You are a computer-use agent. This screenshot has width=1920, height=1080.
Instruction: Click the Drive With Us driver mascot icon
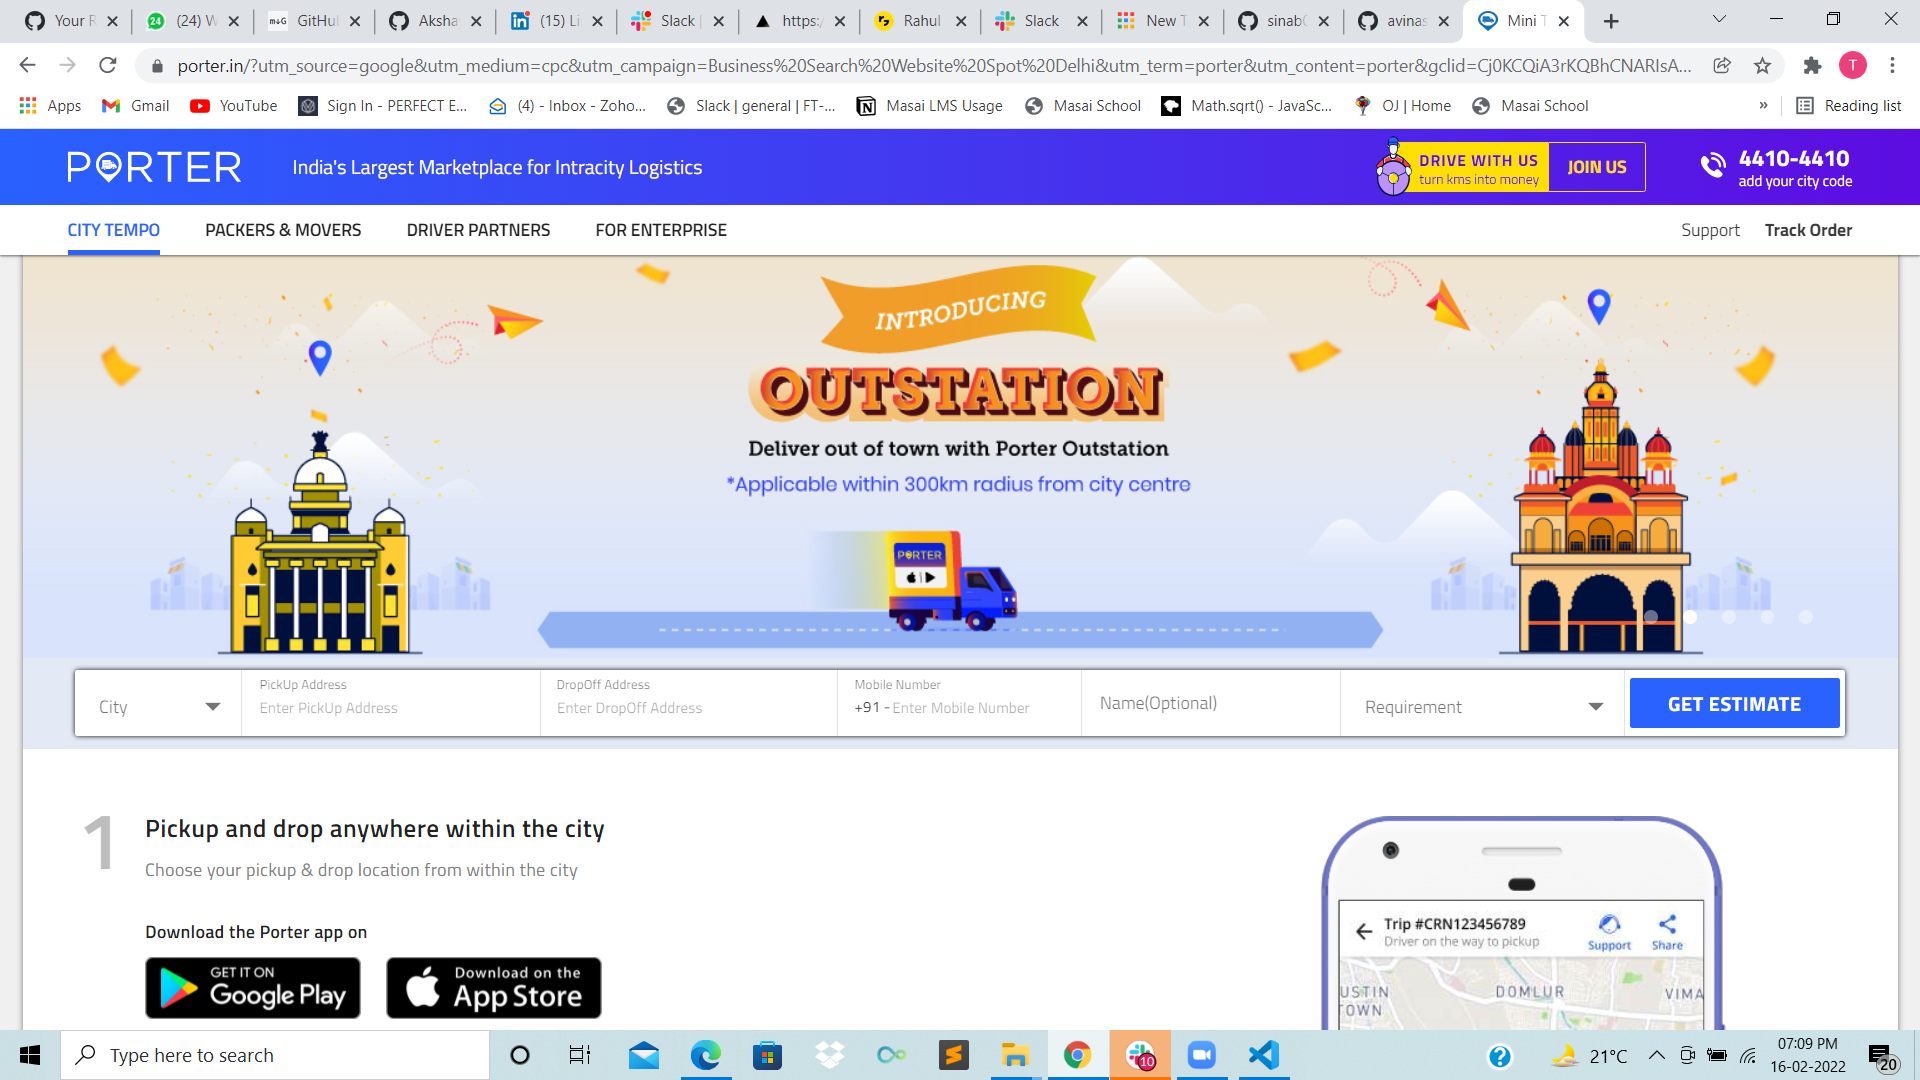click(x=1393, y=167)
